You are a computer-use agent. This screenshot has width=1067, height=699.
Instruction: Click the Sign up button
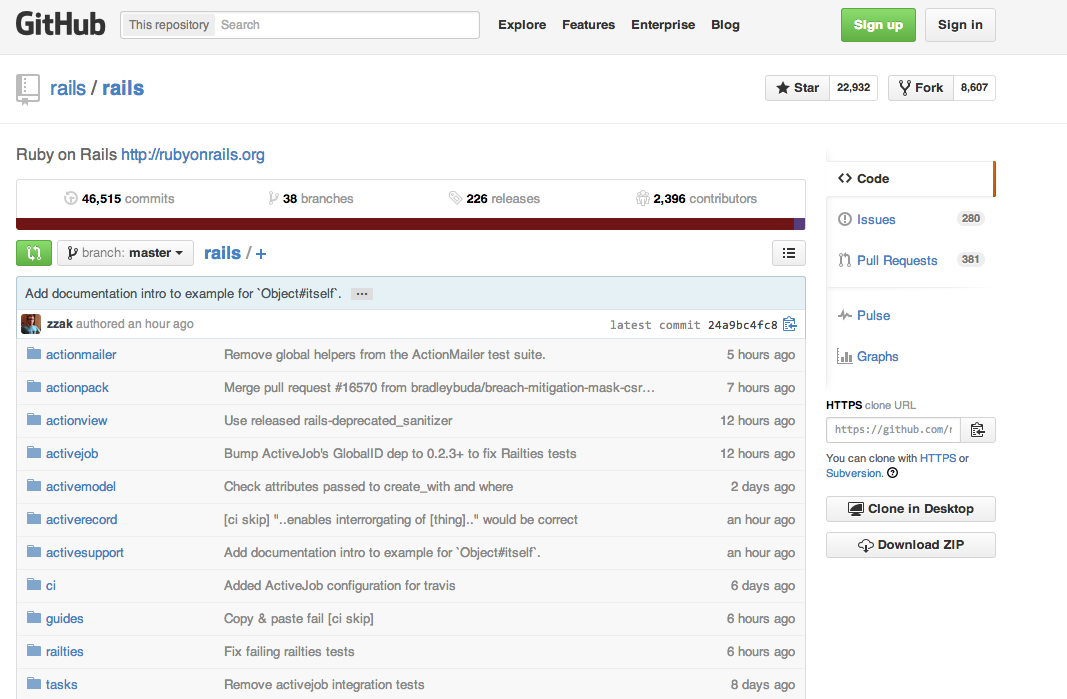(877, 24)
